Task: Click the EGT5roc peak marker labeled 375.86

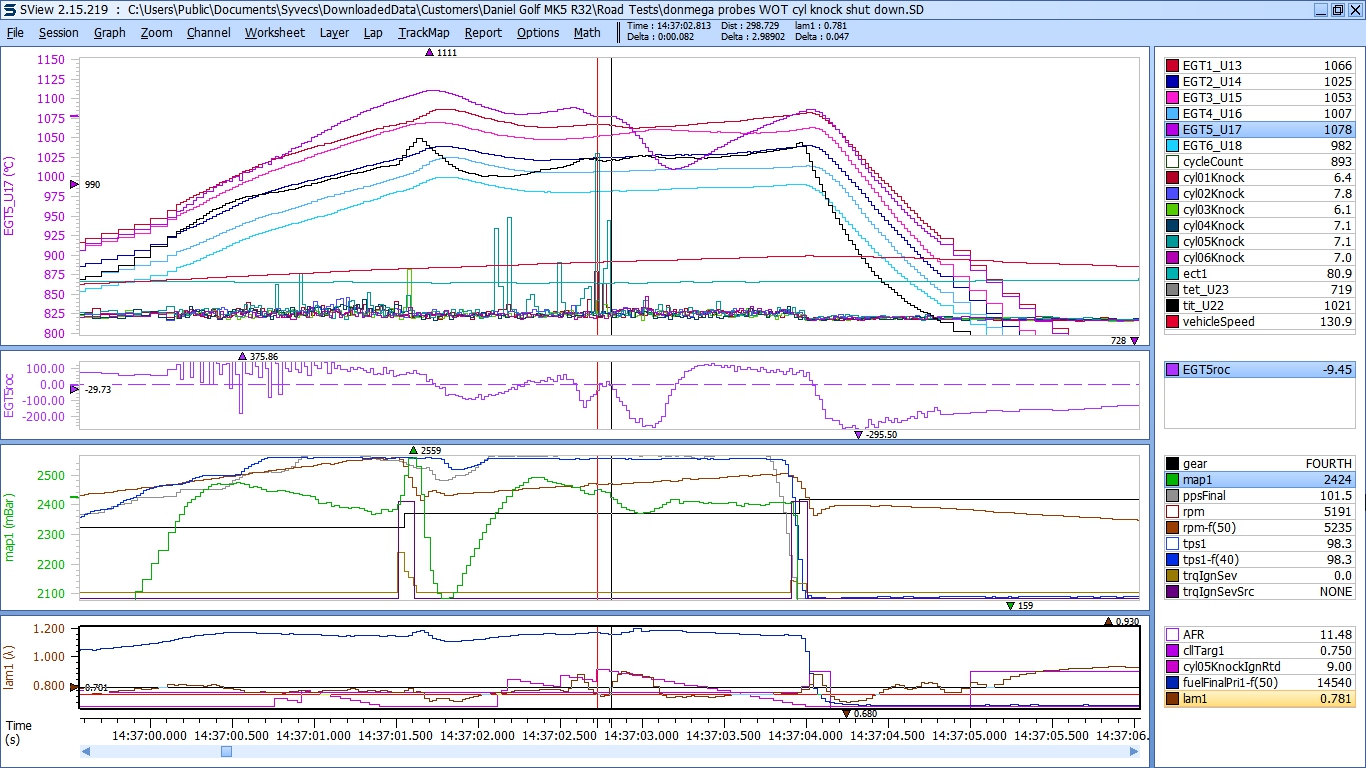Action: [242, 356]
